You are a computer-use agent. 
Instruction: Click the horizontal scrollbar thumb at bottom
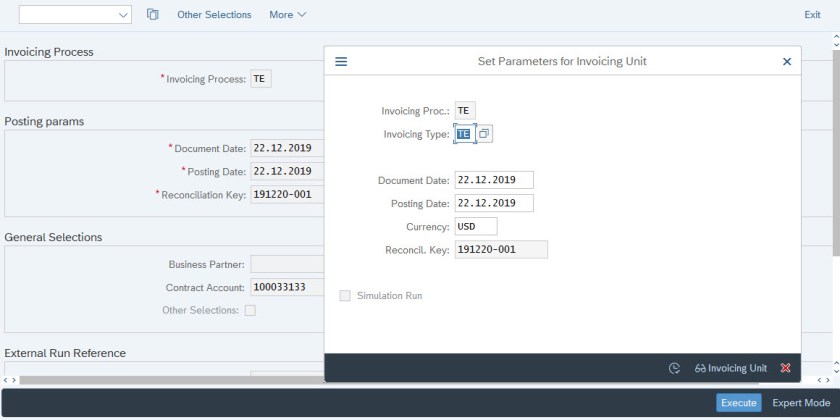click(x=171, y=380)
